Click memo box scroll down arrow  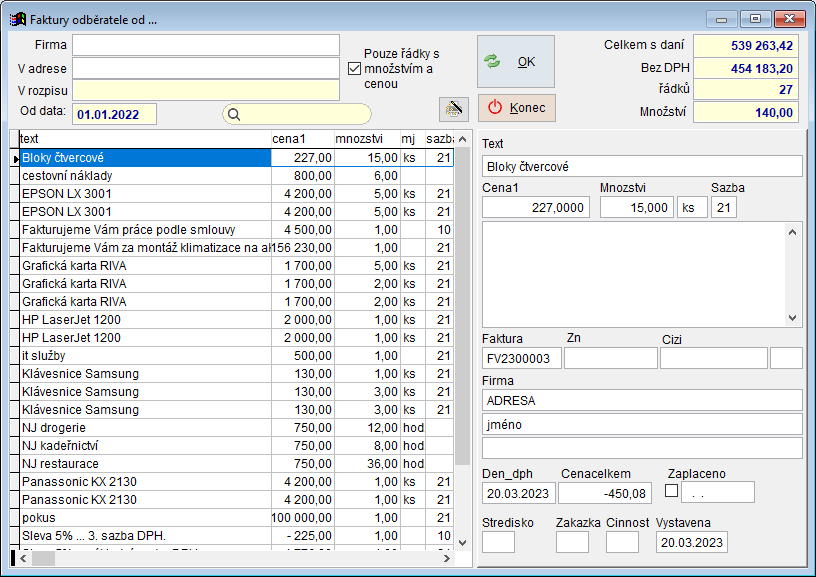click(792, 317)
